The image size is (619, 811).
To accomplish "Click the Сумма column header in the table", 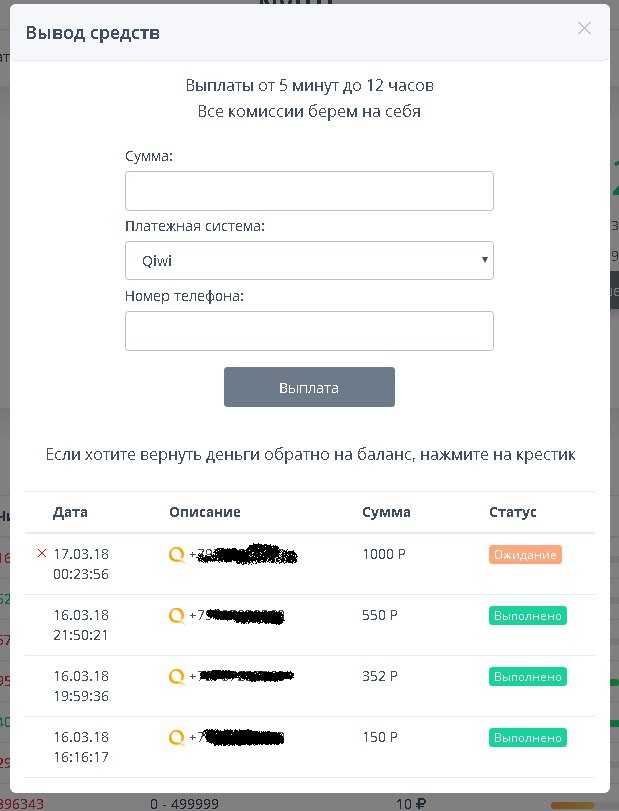I will 386,512.
